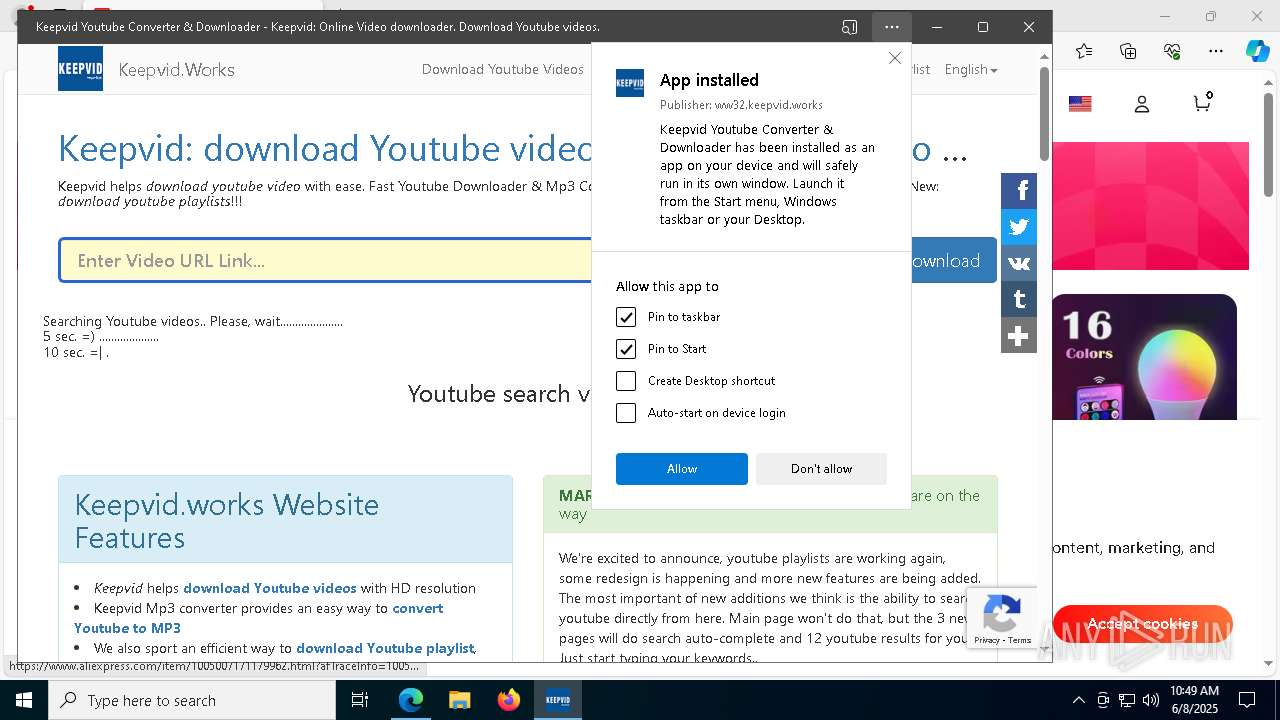The image size is (1280, 720).
Task: Click the sidebar icon in the app title bar
Action: (x=850, y=27)
